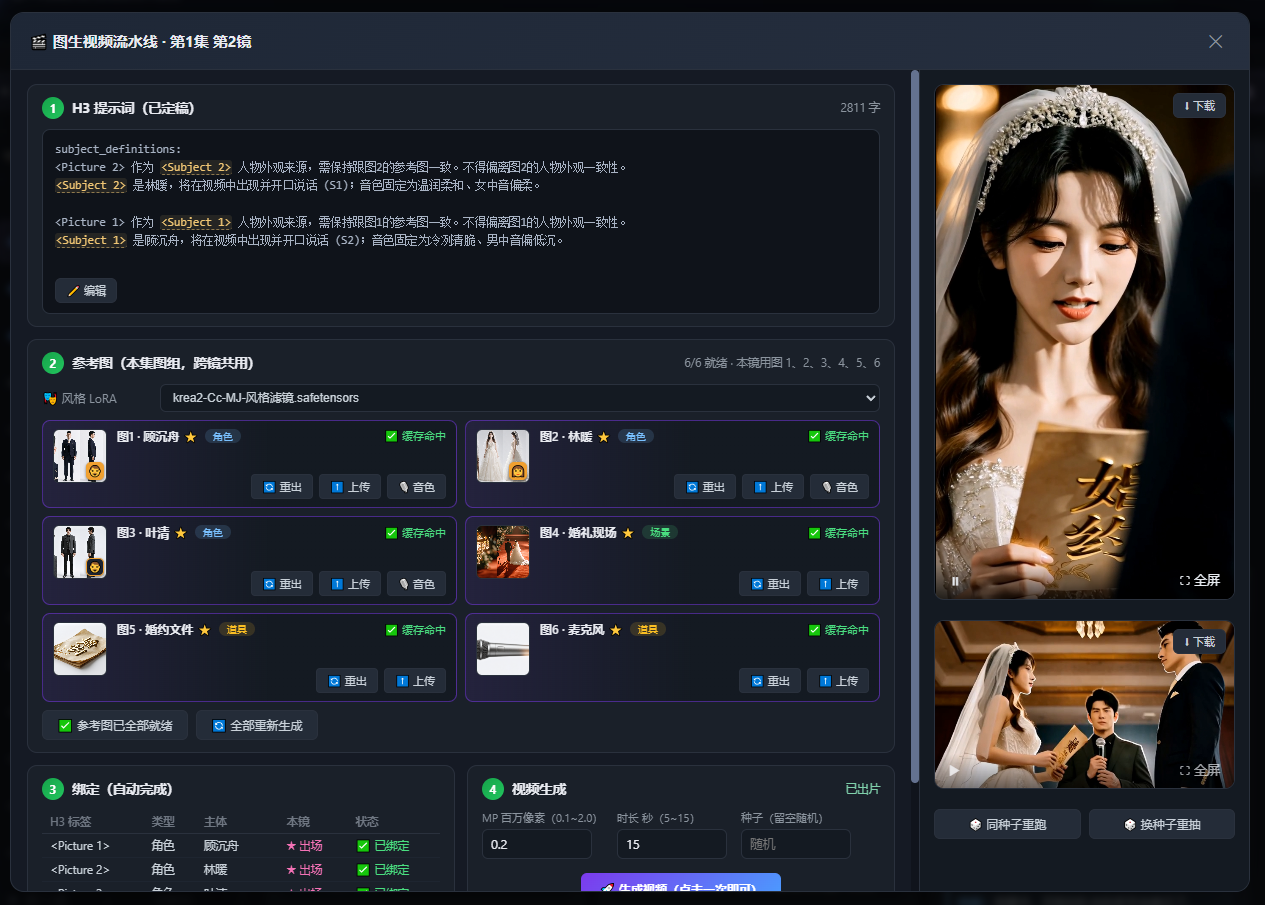Click the 2811 字 character count
Image resolution: width=1265 pixels, height=905 pixels.
coord(860,107)
